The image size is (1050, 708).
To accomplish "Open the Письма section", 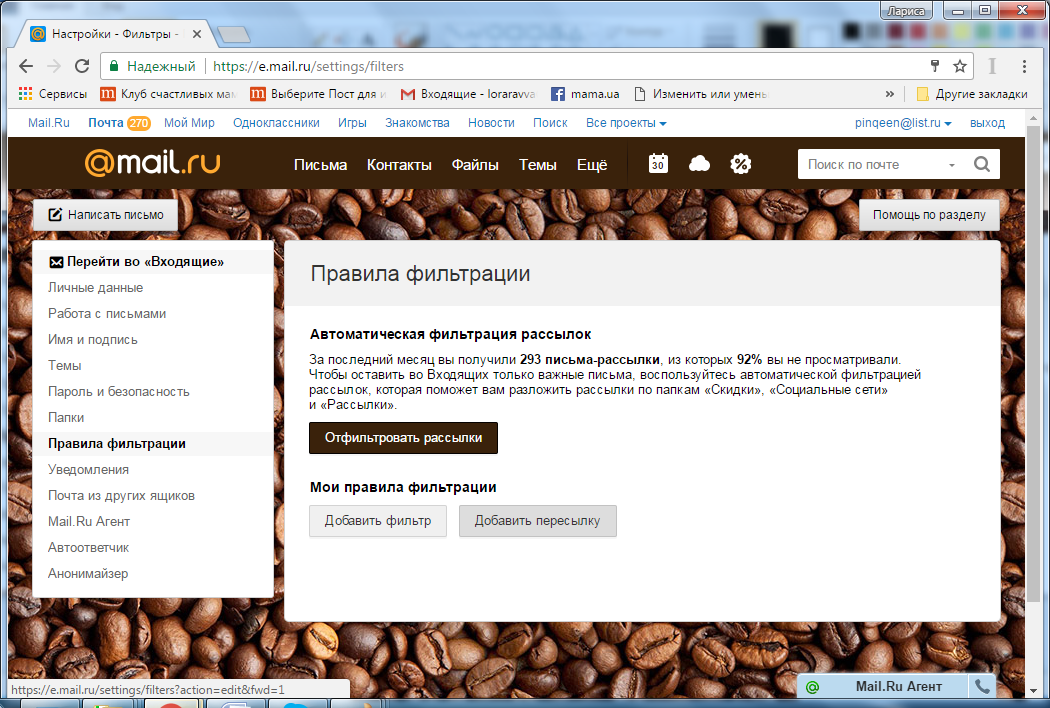I will coord(320,165).
